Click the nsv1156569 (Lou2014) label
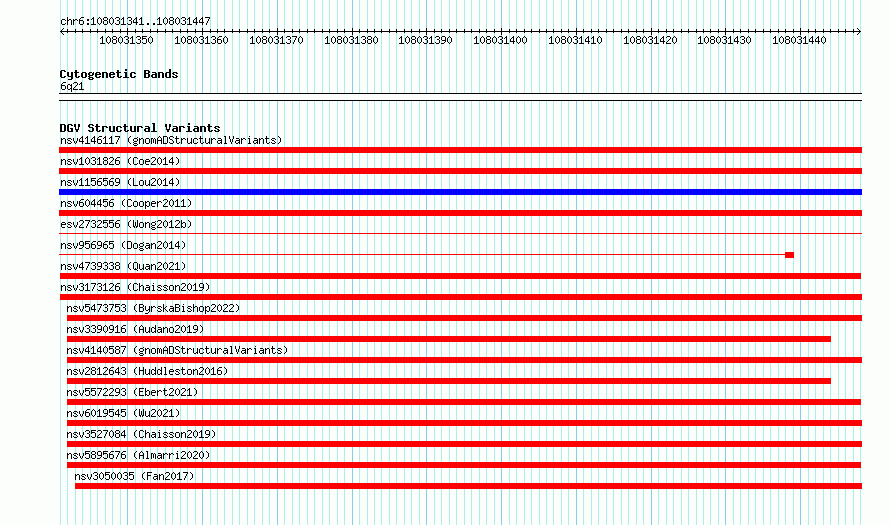 120,182
